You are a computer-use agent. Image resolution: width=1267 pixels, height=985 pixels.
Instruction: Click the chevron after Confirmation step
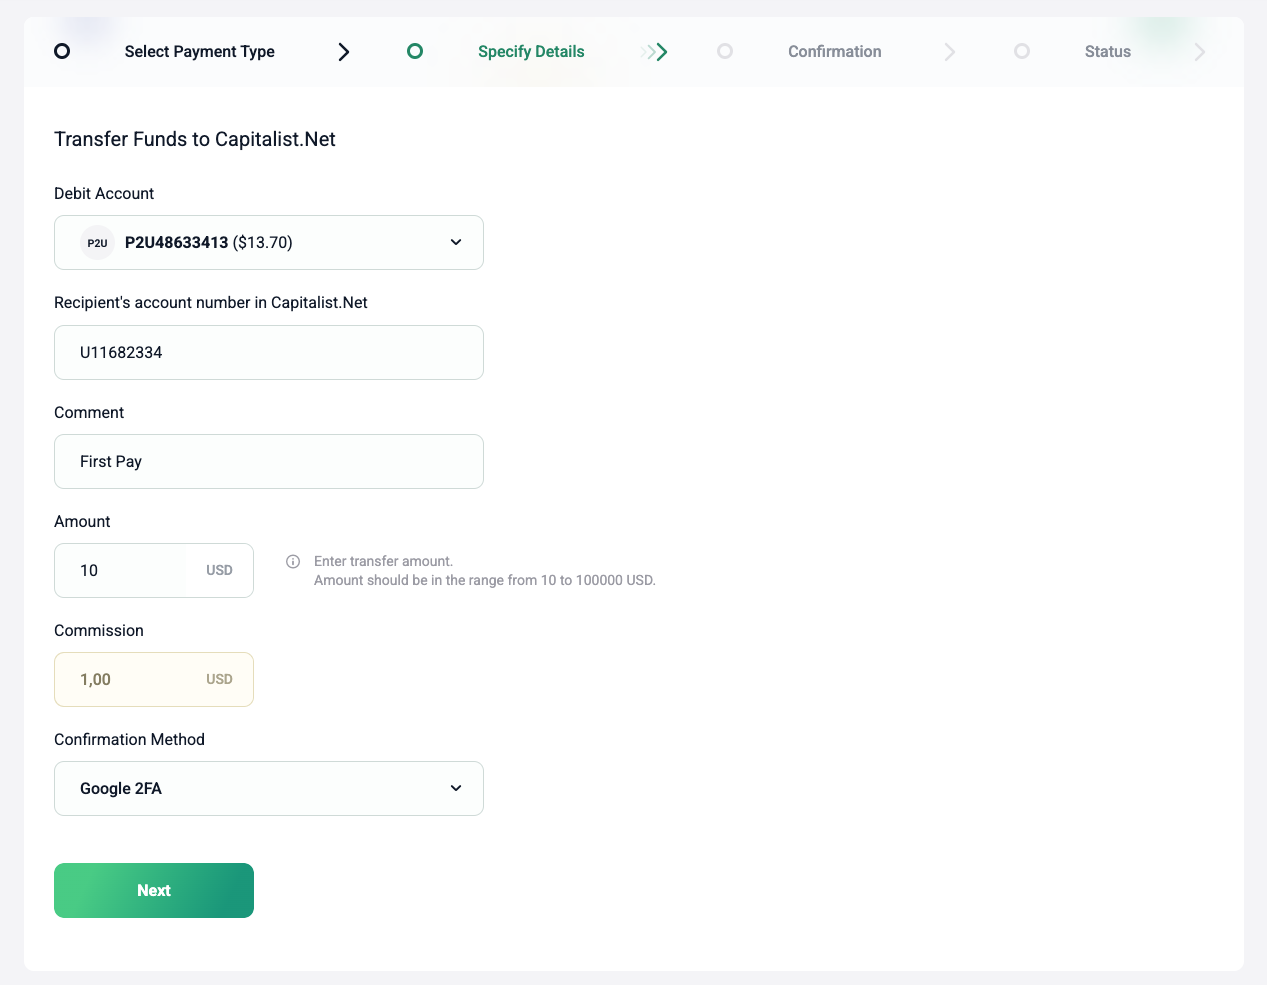950,52
